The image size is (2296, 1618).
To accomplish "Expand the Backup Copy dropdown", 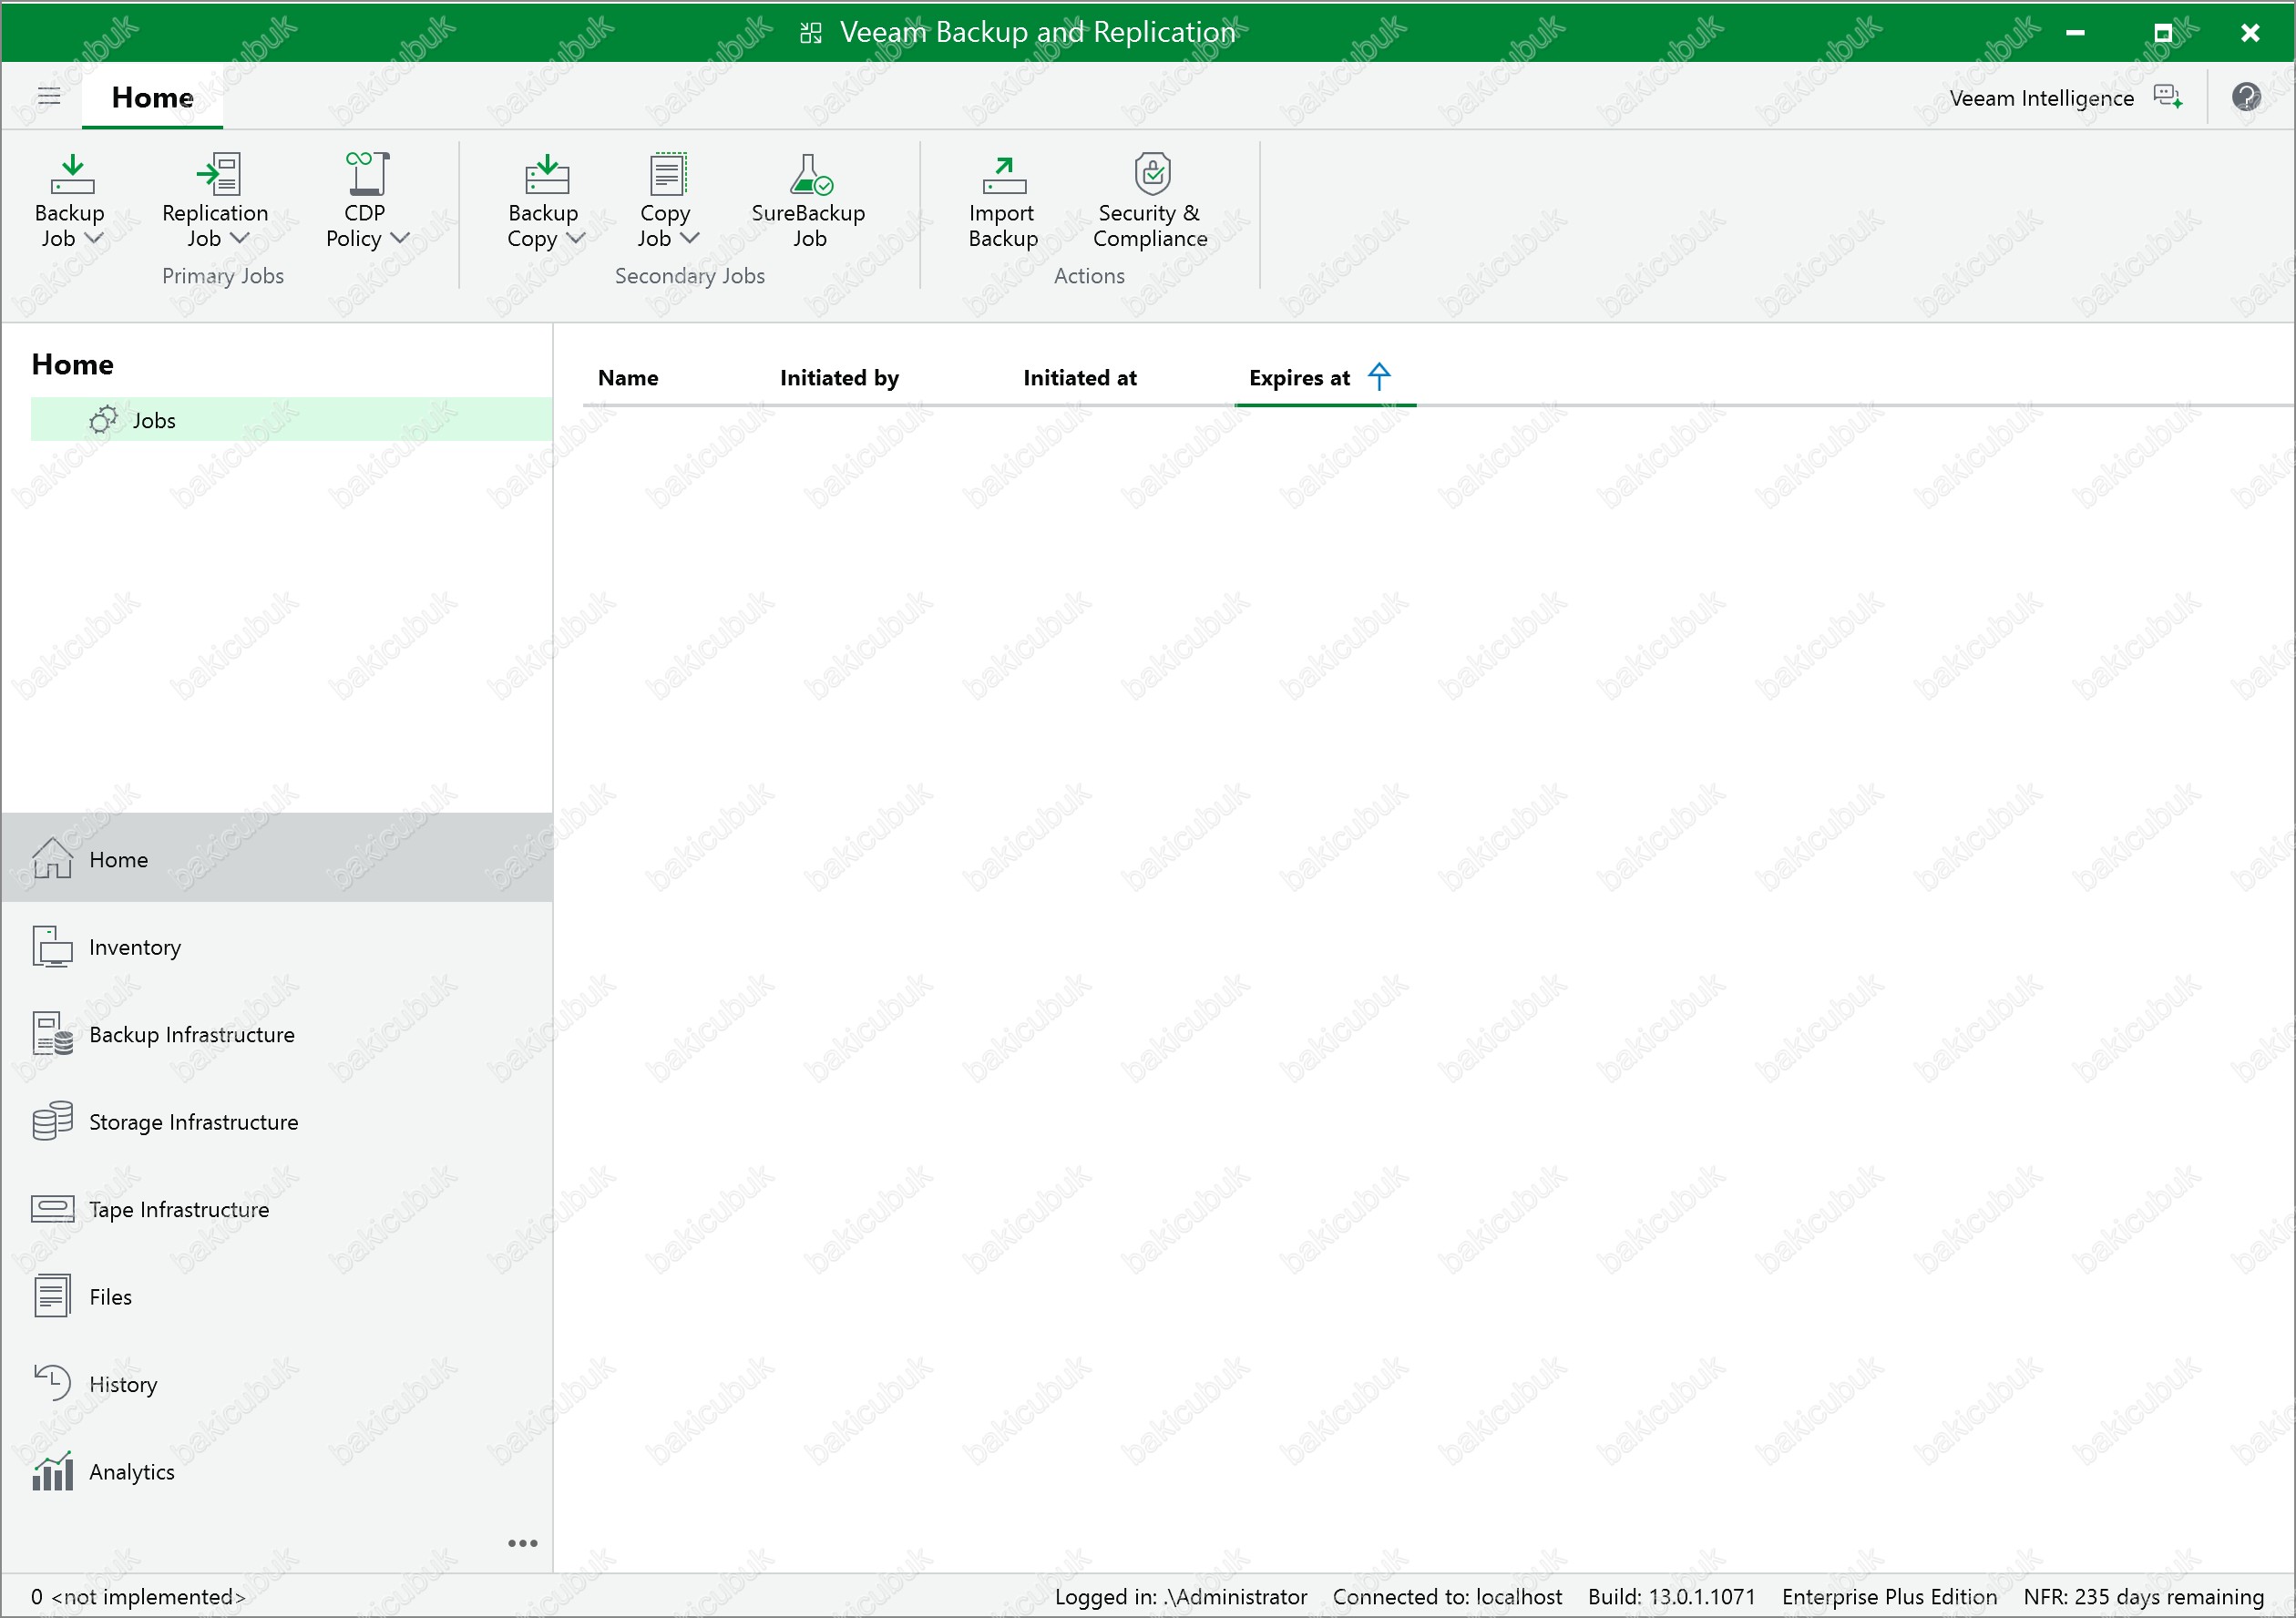I will [576, 238].
